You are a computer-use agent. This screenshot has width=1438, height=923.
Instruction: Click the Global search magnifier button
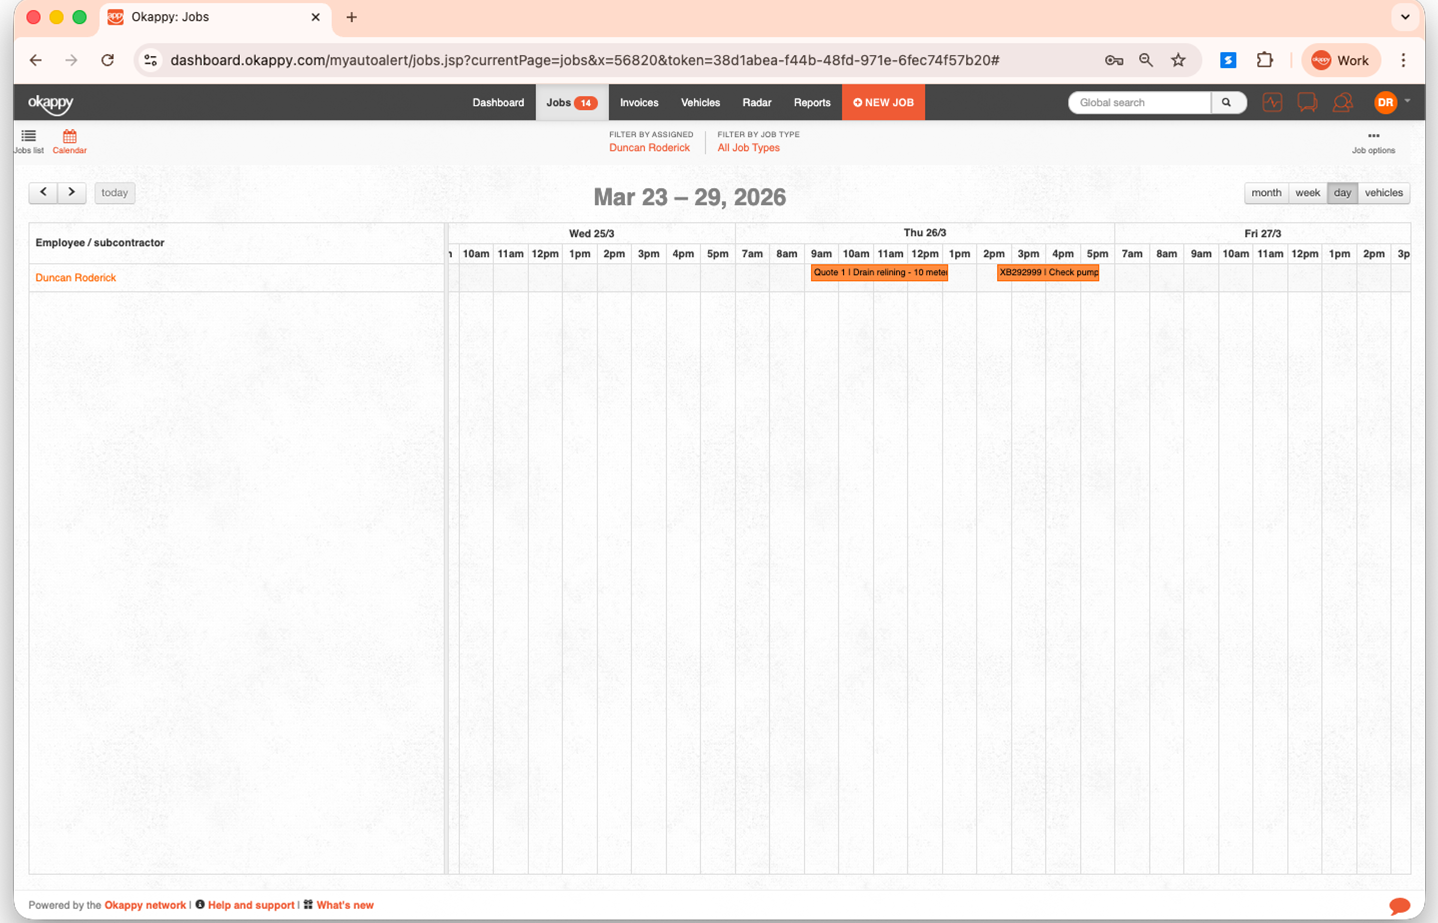pos(1227,103)
